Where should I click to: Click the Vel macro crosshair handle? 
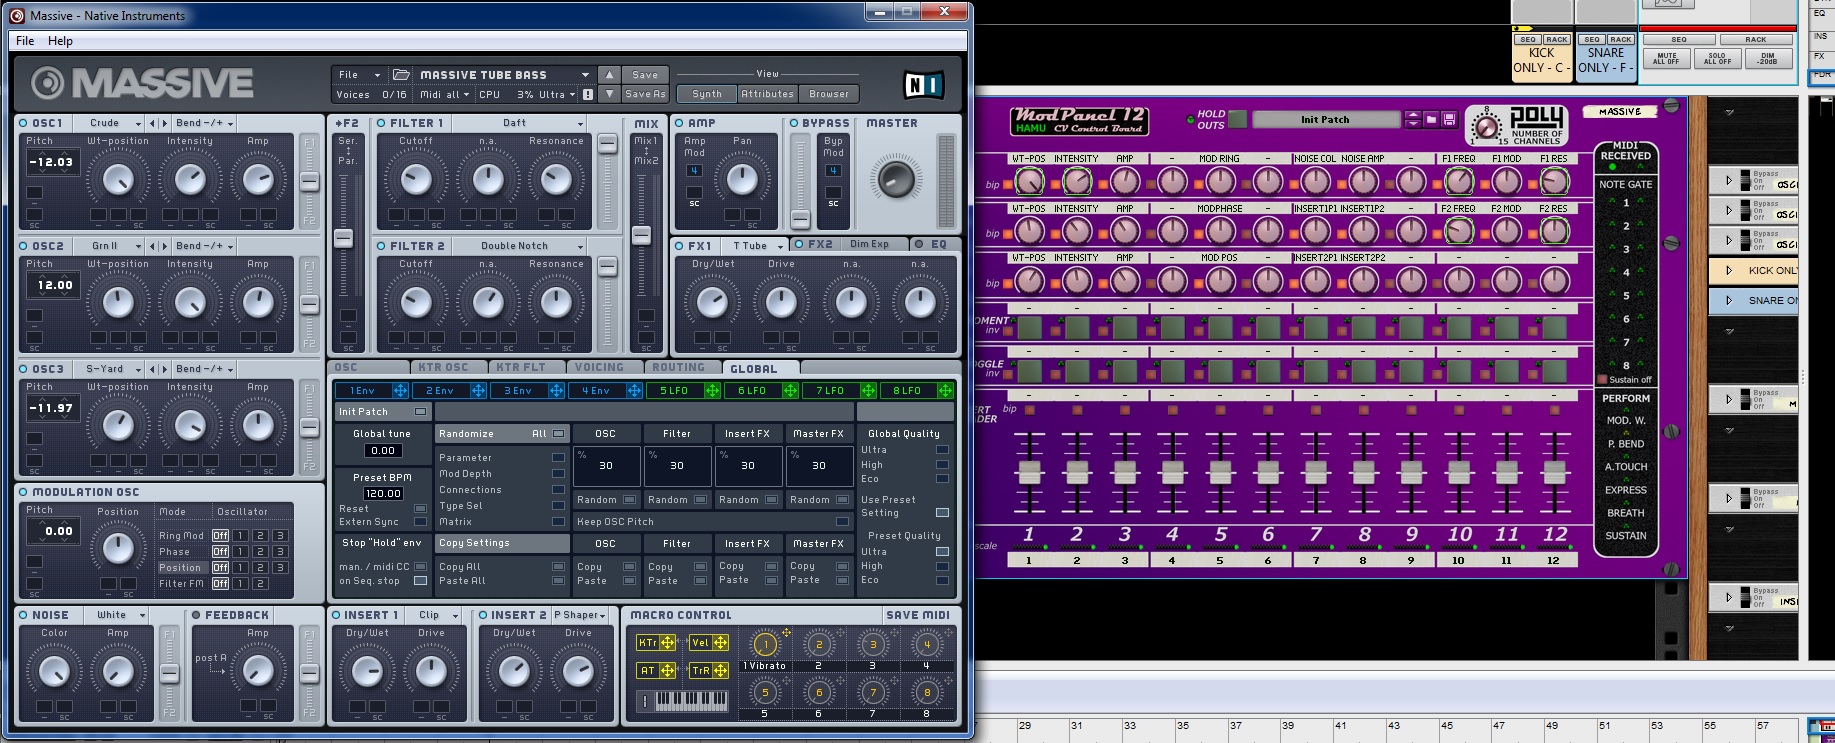[x=720, y=643]
